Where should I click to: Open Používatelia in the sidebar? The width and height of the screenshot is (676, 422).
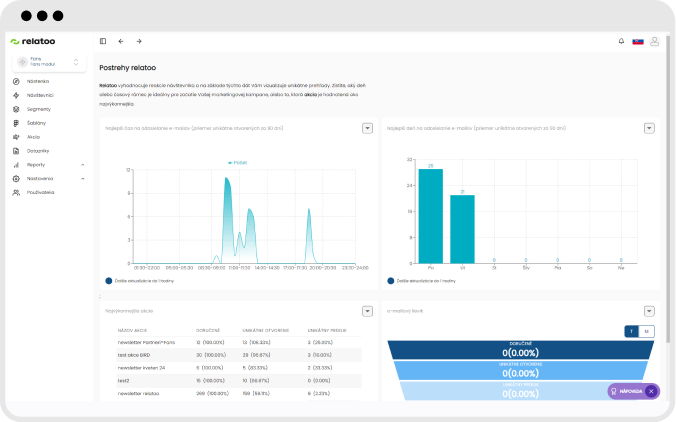(41, 193)
